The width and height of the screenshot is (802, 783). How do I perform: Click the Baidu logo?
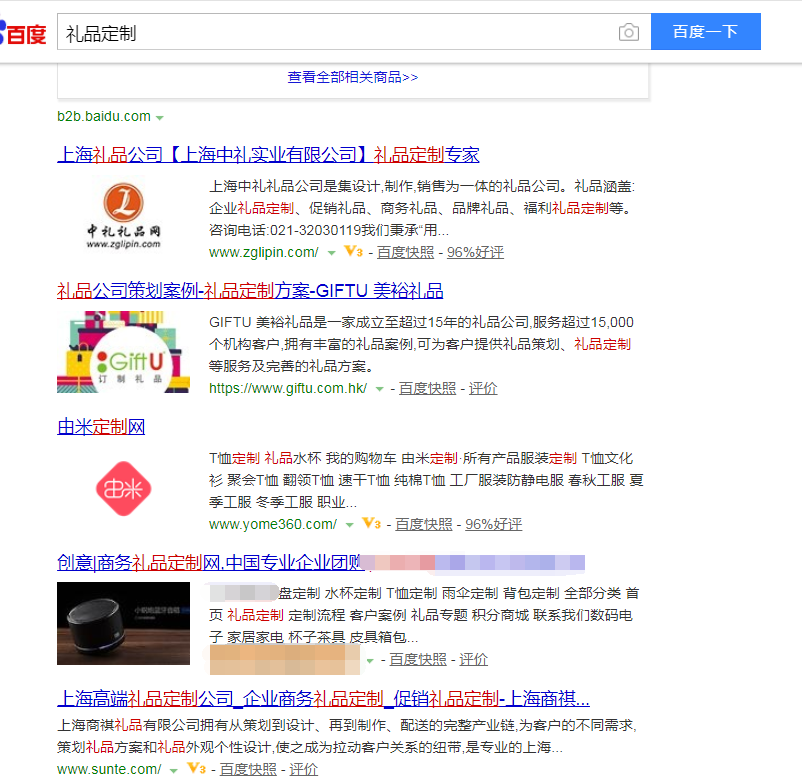point(23,33)
